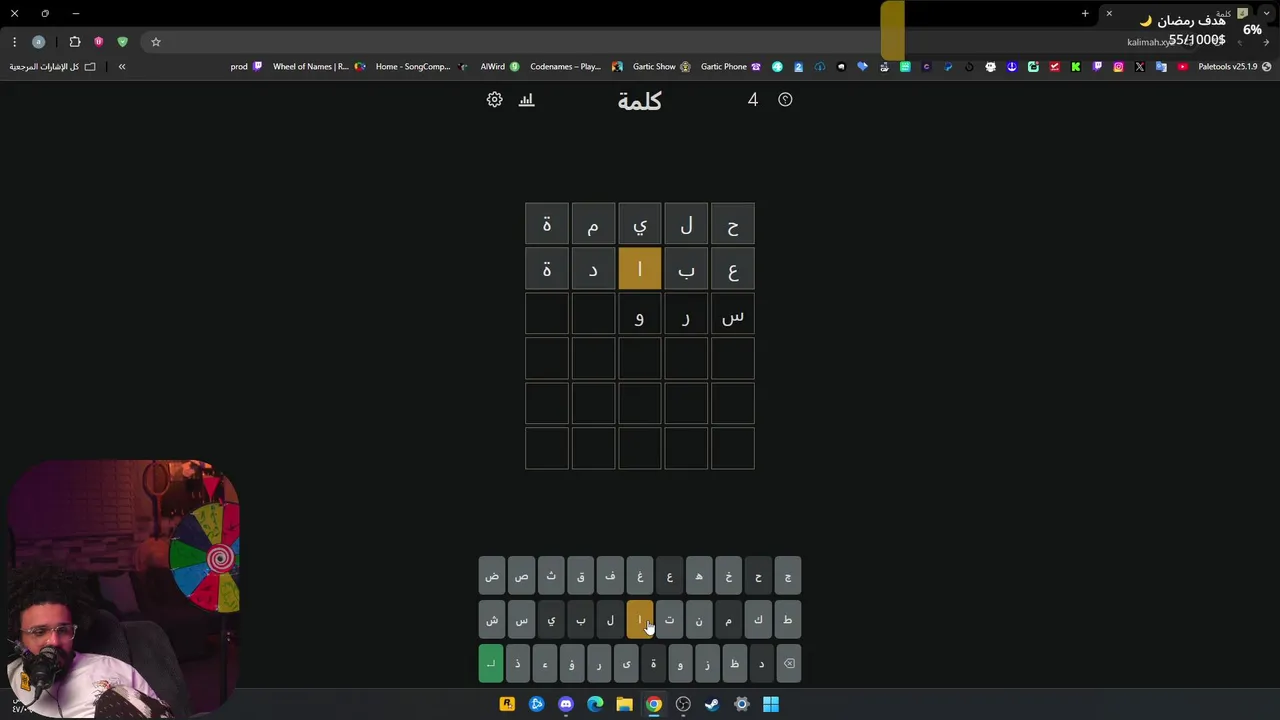This screenshot has width=1280, height=720.
Task: Tap the ش key on the keyboard
Action: coord(492,620)
